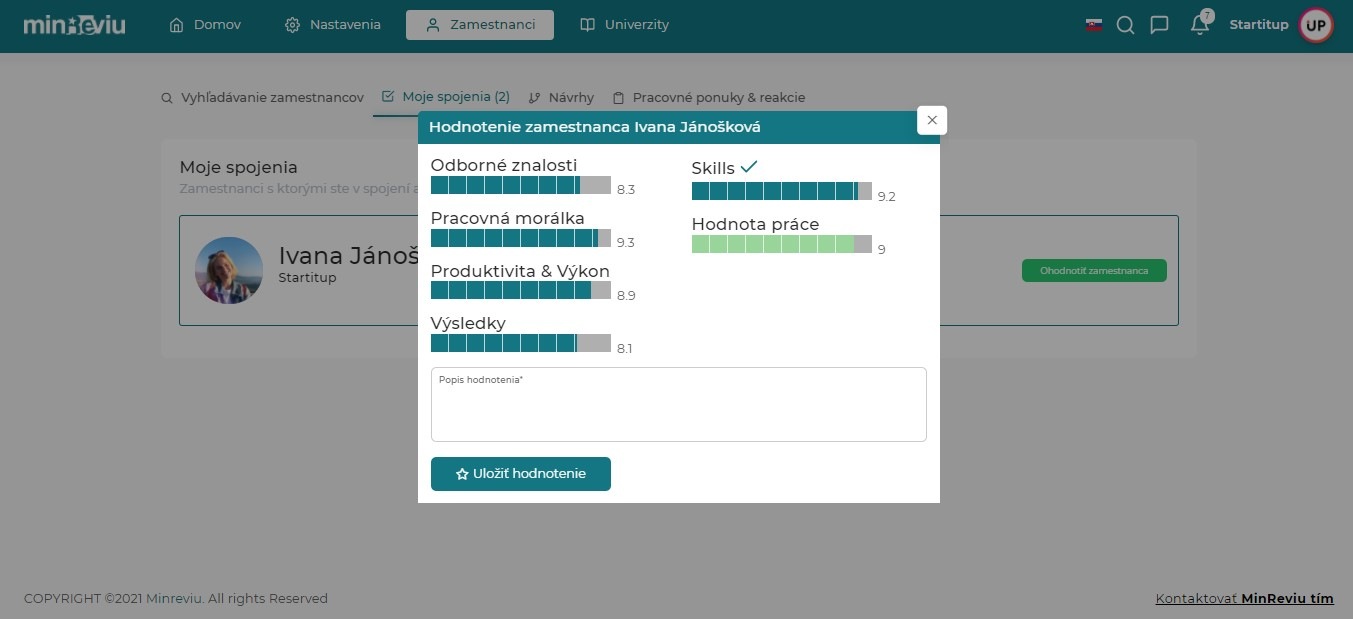Open the notifications bell icon

[x=1200, y=26]
